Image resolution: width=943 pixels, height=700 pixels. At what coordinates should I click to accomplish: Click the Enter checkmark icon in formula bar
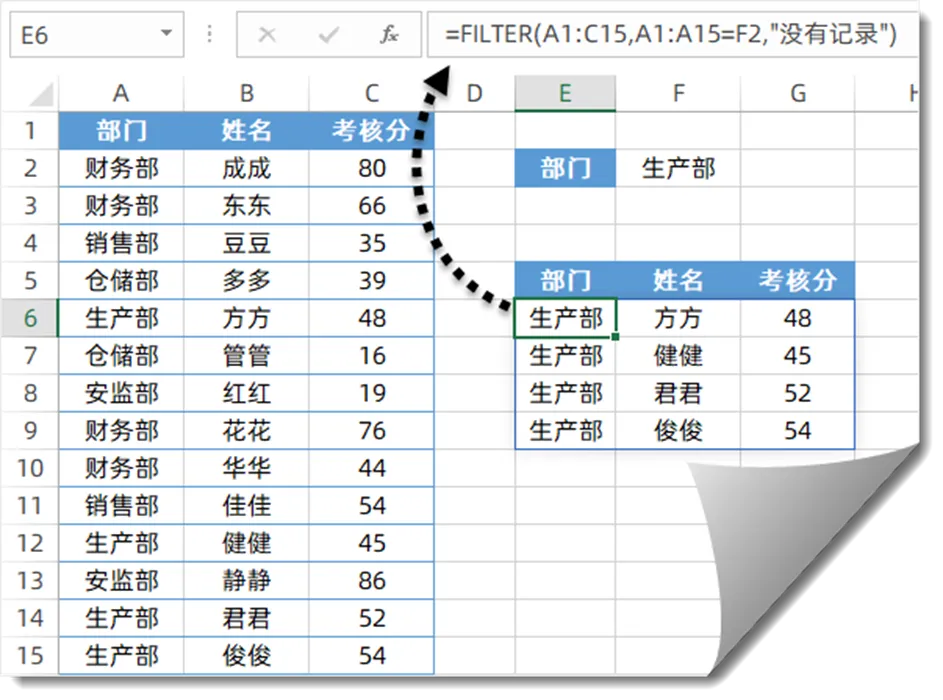click(328, 36)
